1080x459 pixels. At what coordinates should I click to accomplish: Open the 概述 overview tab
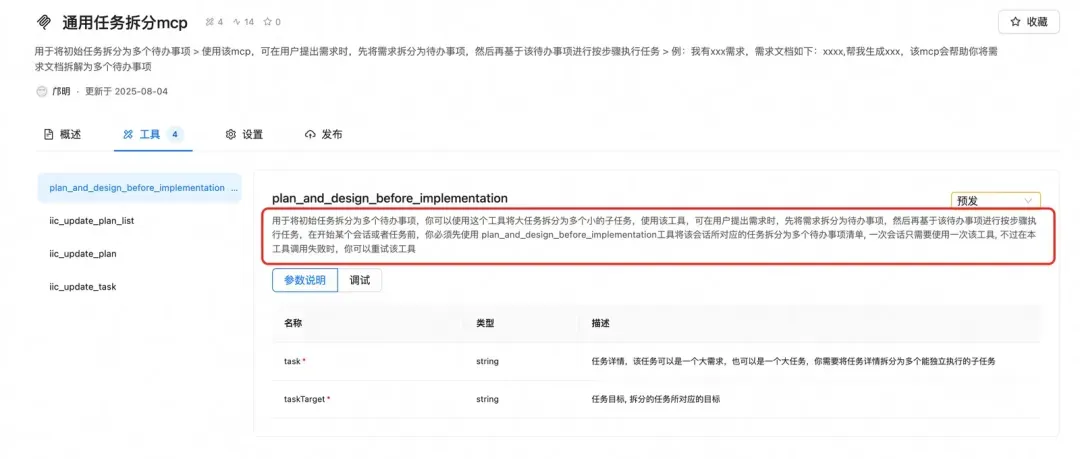click(x=62, y=134)
